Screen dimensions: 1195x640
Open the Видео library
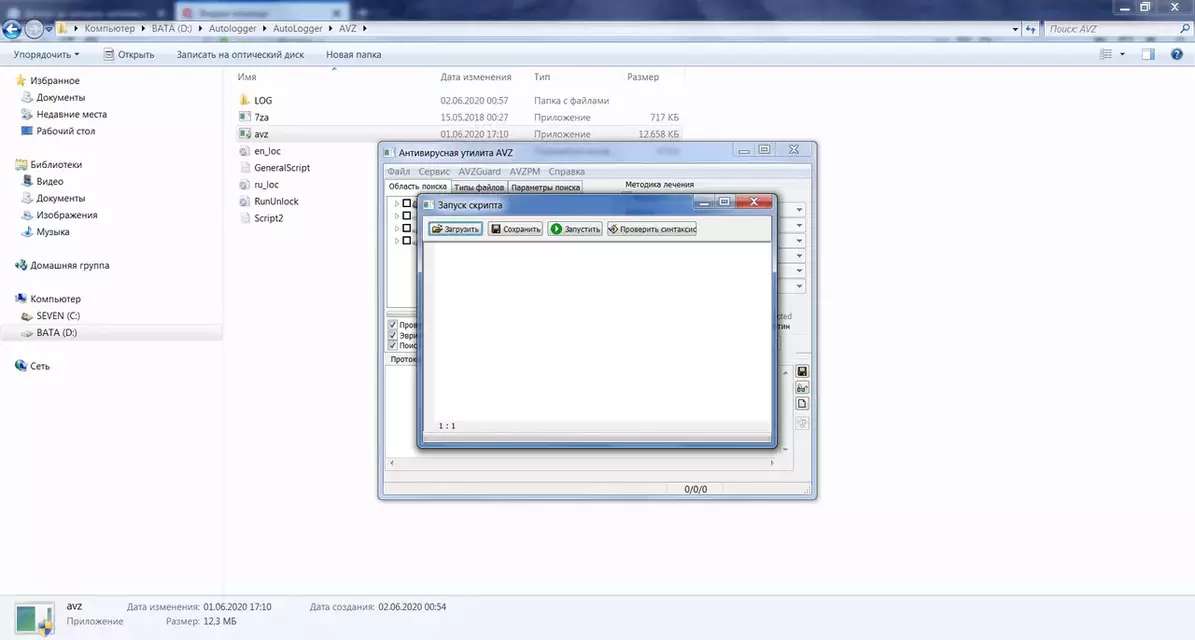(50, 181)
